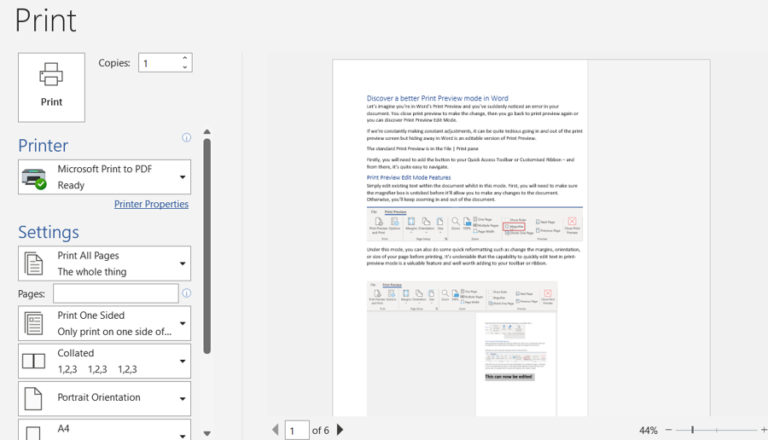The width and height of the screenshot is (768, 440).
Task: Open the Printer Properties link
Action: coord(151,204)
